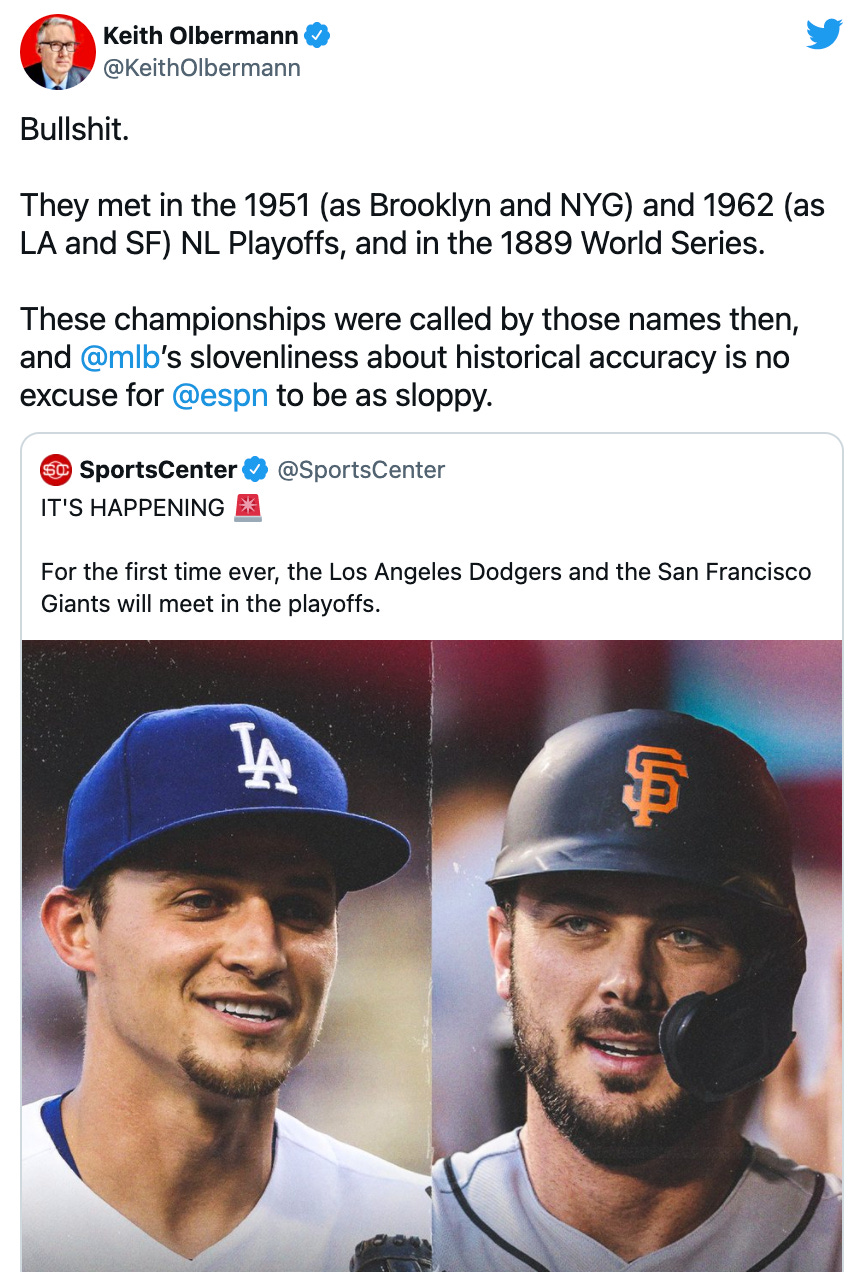860x1272 pixels.
Task: Click the red siren emoji
Action: point(247,508)
